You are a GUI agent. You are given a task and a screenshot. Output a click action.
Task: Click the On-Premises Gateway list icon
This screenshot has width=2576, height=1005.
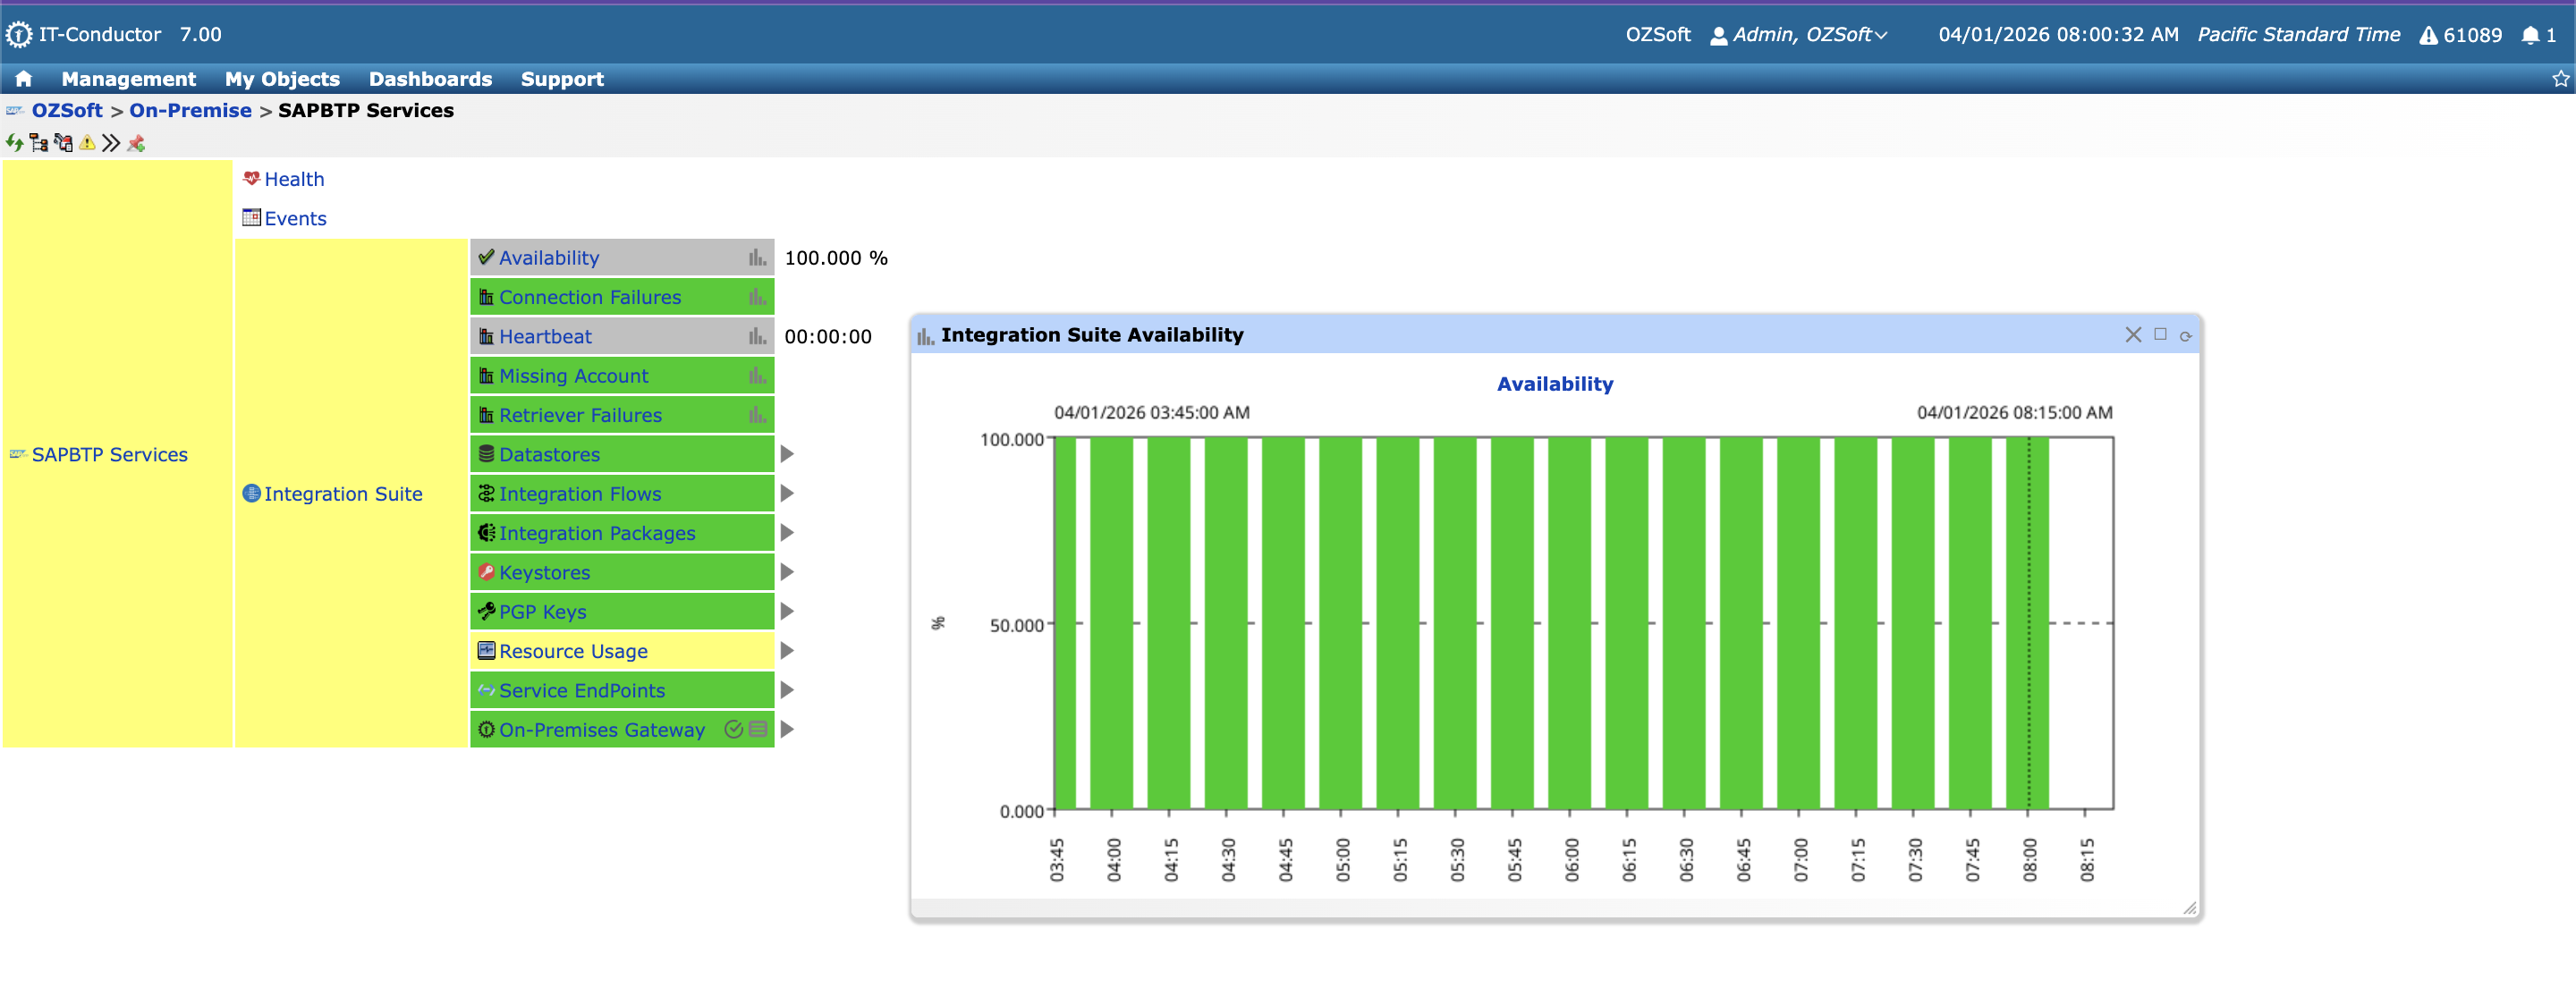[x=758, y=729]
